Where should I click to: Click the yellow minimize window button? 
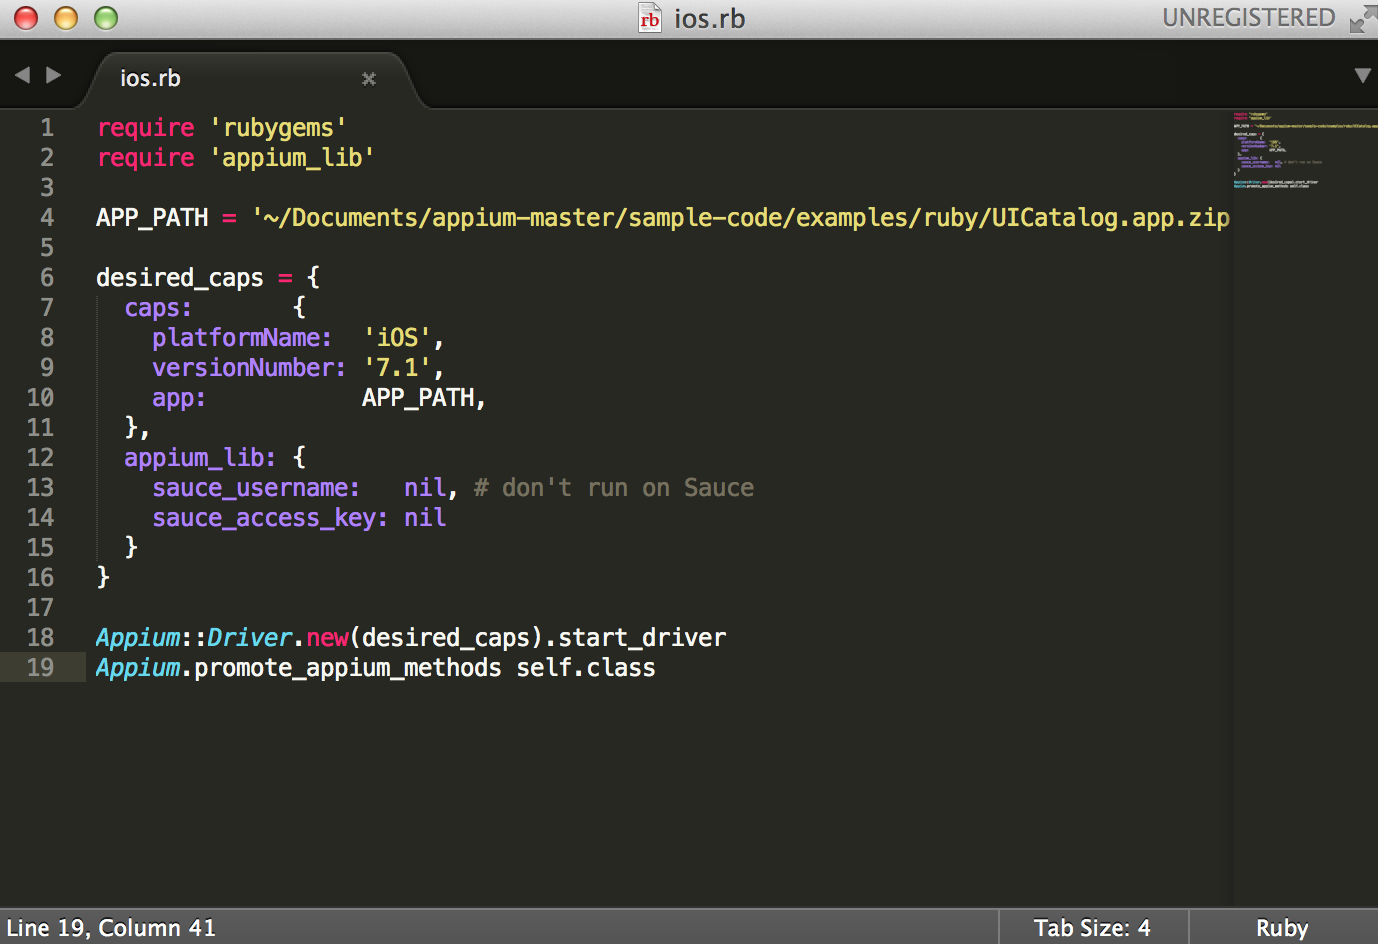[66, 18]
